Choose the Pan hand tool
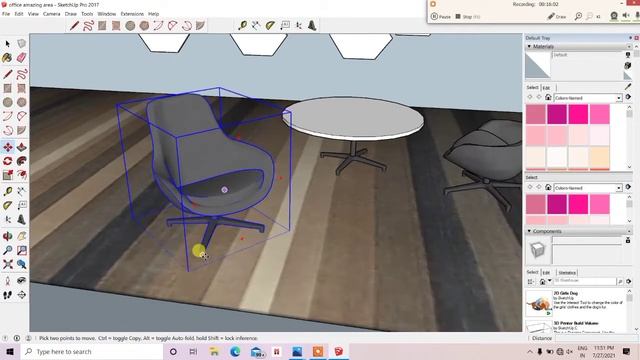The image size is (640, 360). click(22, 236)
